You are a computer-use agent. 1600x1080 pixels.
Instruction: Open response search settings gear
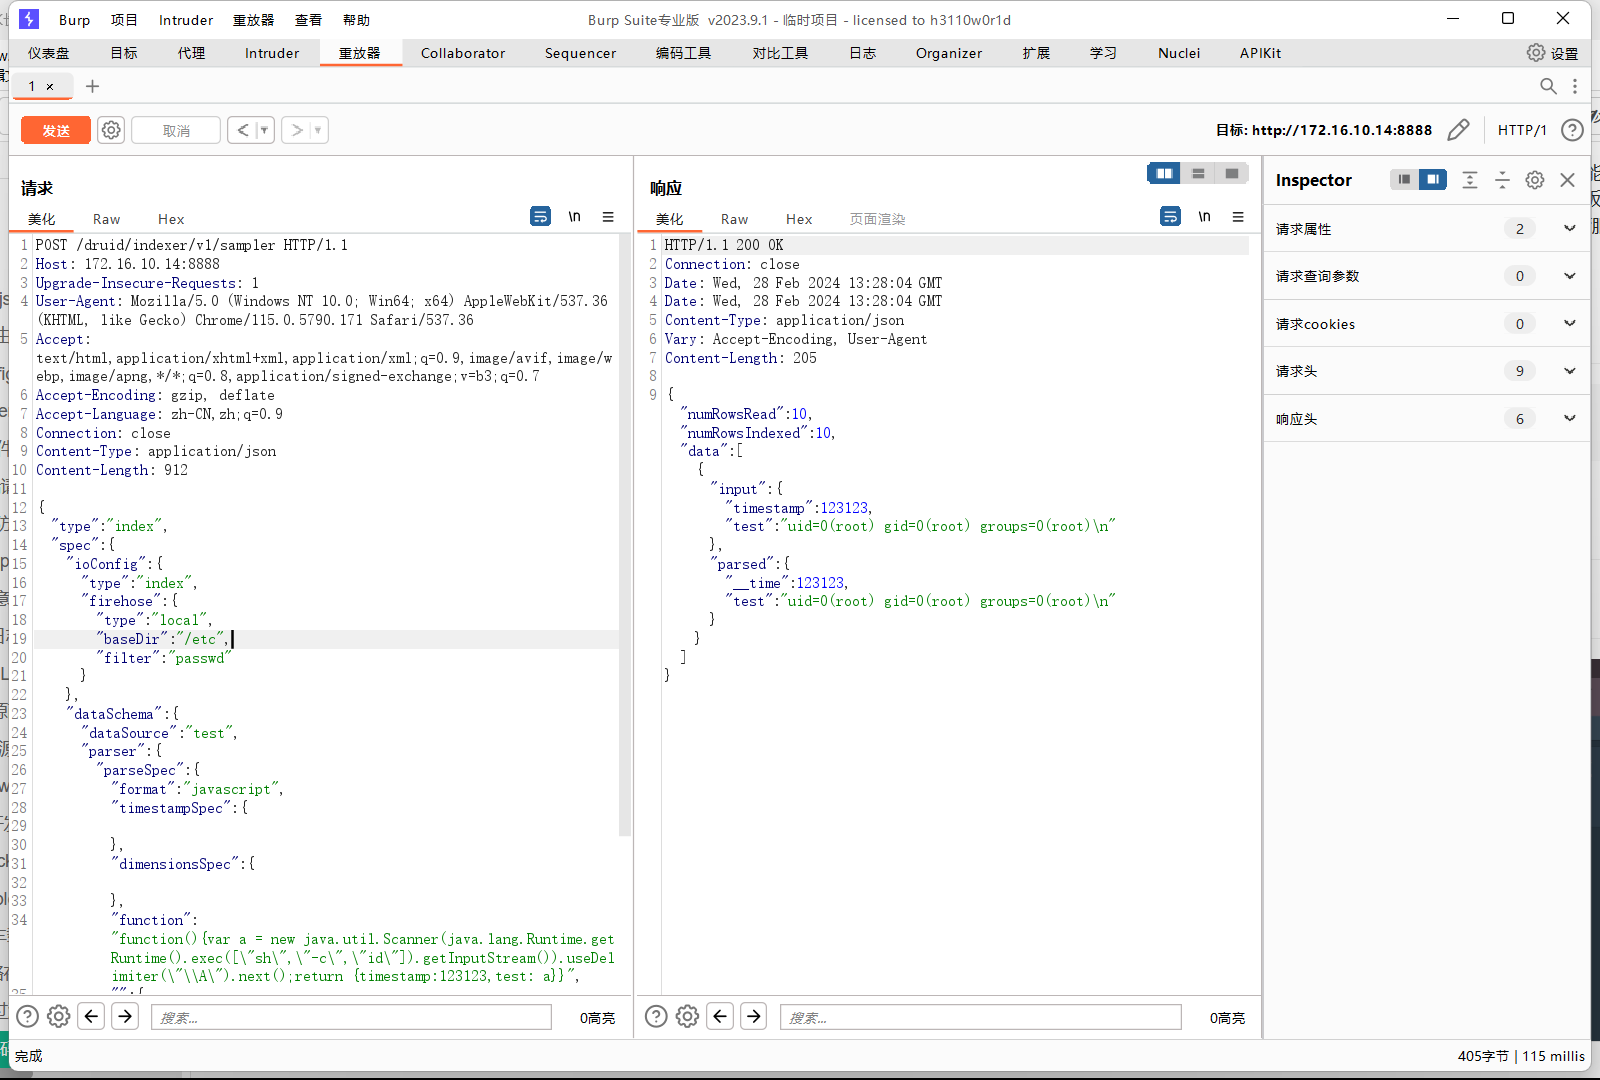687,1016
